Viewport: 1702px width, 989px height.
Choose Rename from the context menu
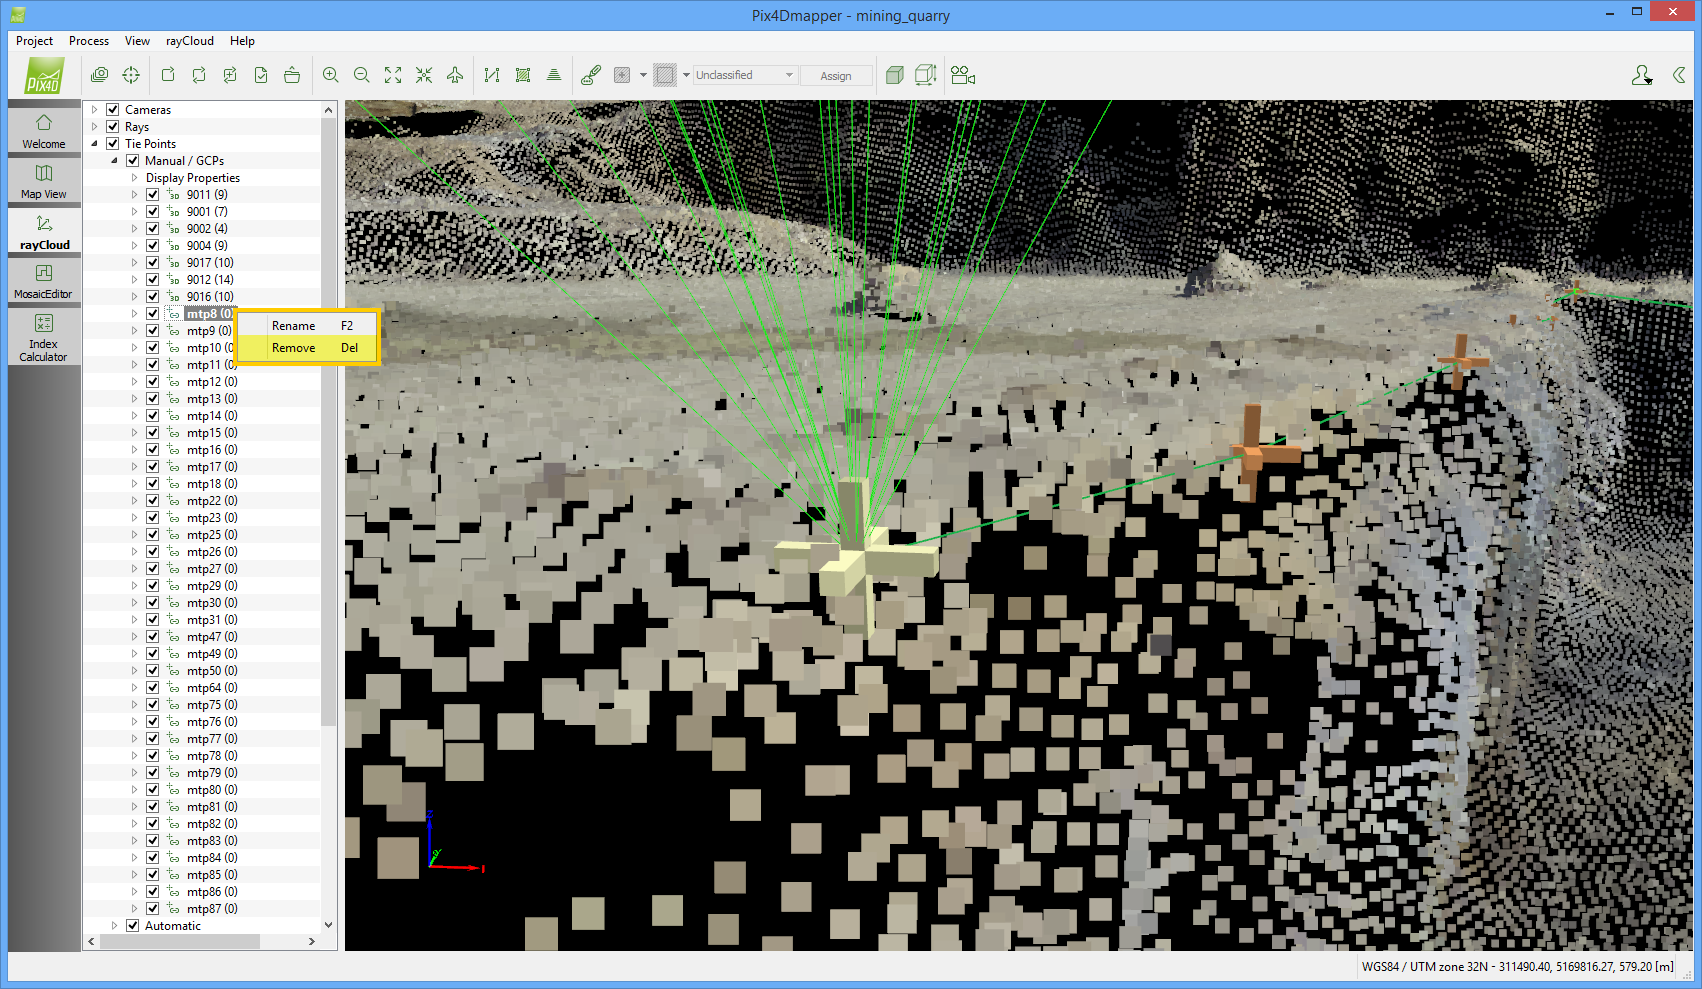(294, 326)
